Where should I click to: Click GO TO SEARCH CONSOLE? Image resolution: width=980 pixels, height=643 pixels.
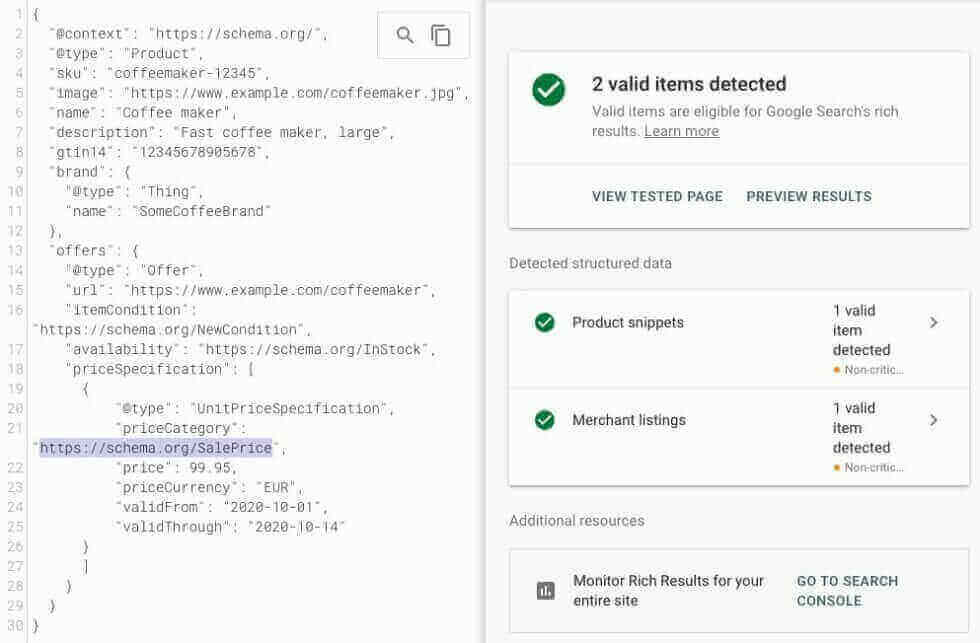point(847,590)
